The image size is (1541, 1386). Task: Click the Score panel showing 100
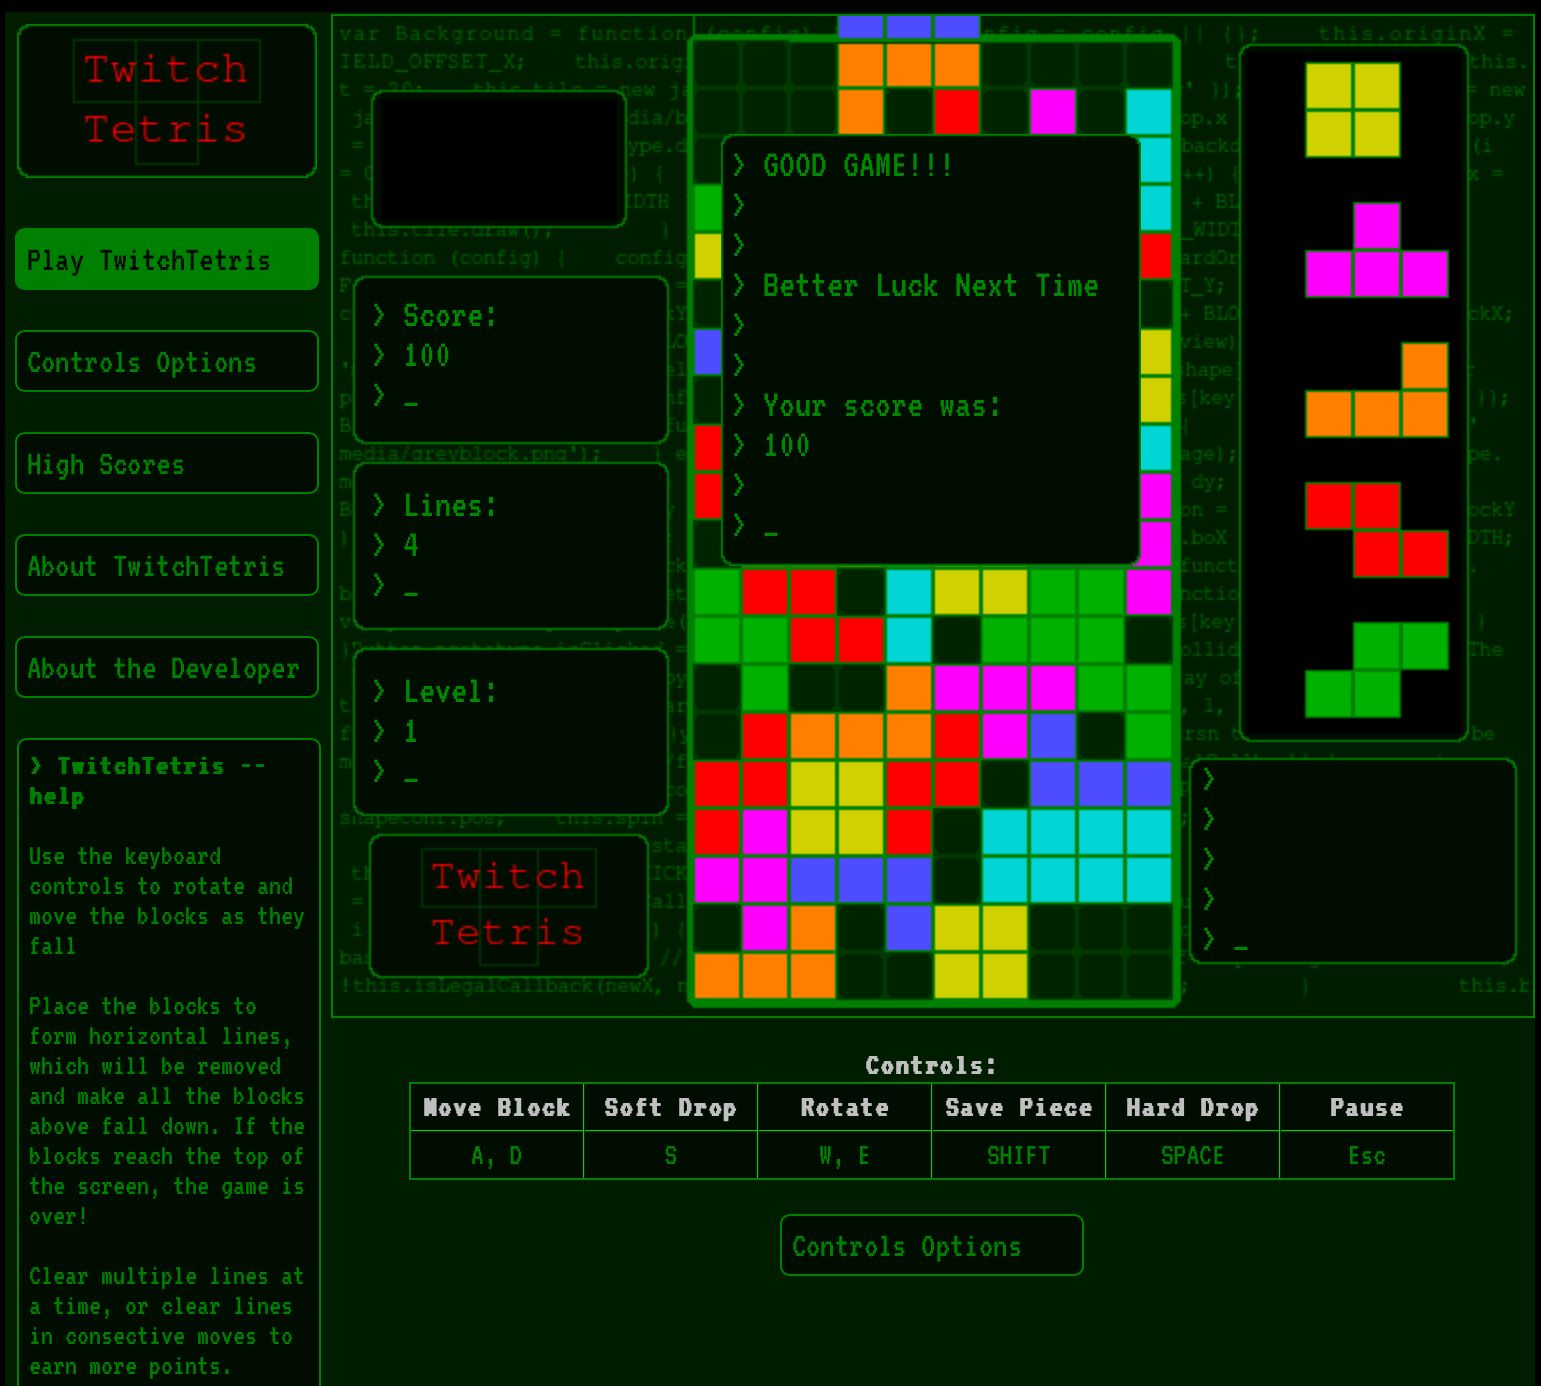(x=510, y=360)
